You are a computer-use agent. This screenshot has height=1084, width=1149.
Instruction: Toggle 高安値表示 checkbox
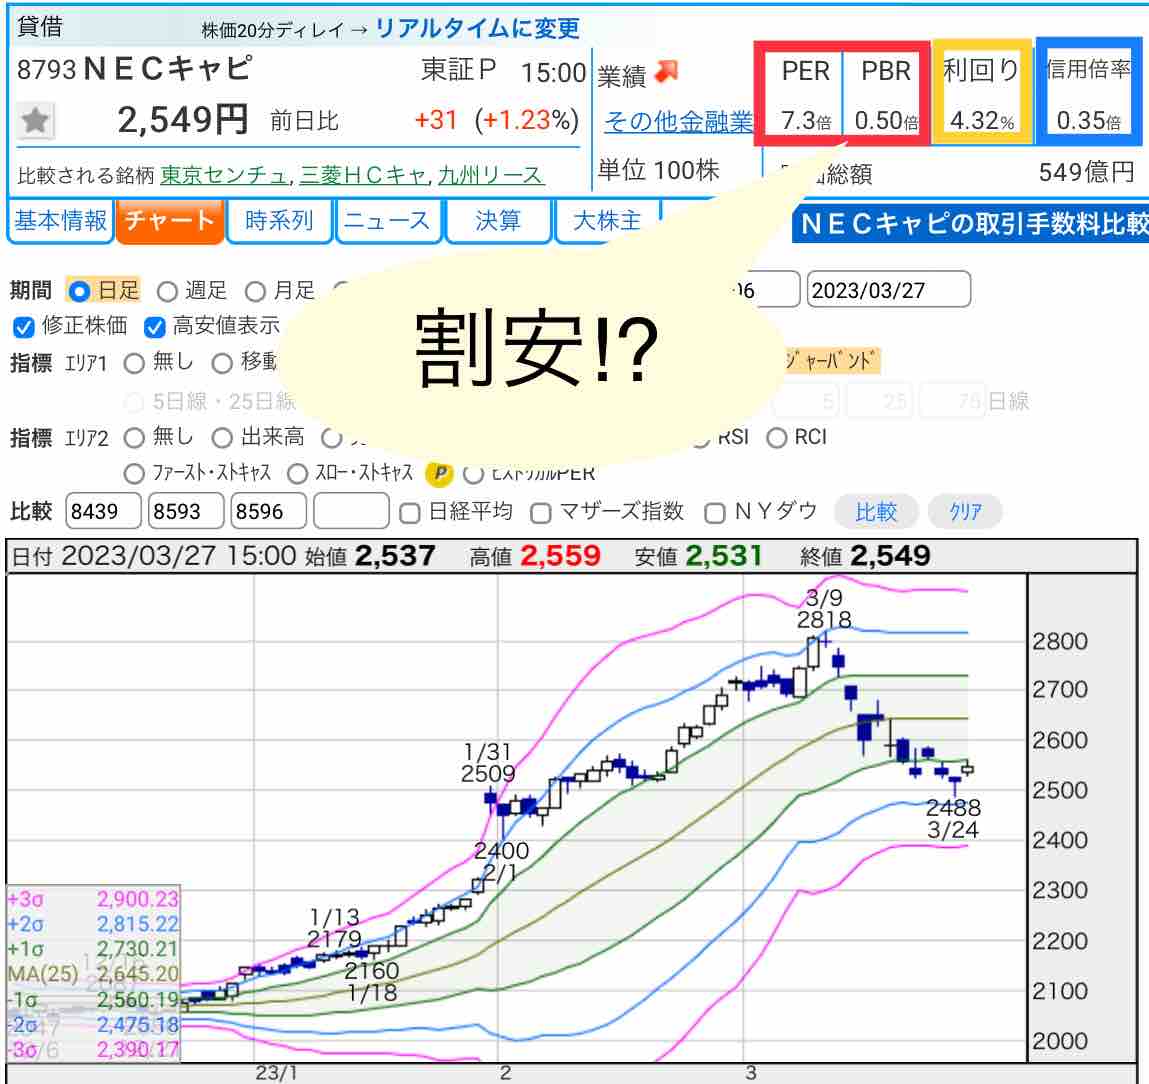pyautogui.click(x=155, y=327)
